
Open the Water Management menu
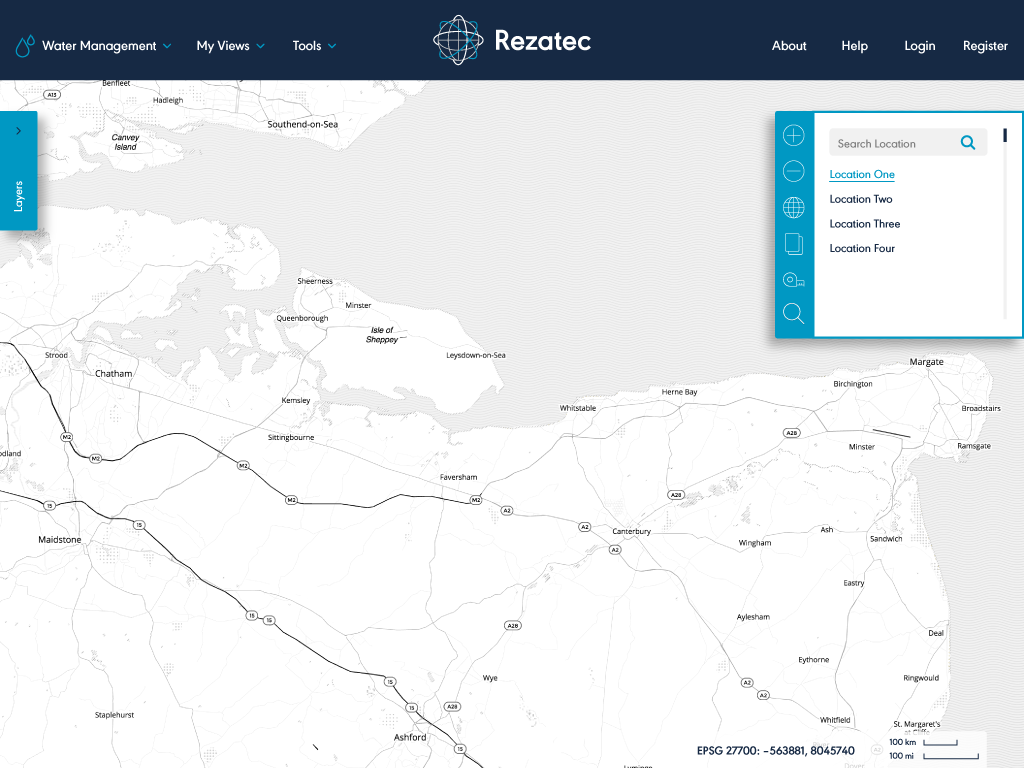99,46
